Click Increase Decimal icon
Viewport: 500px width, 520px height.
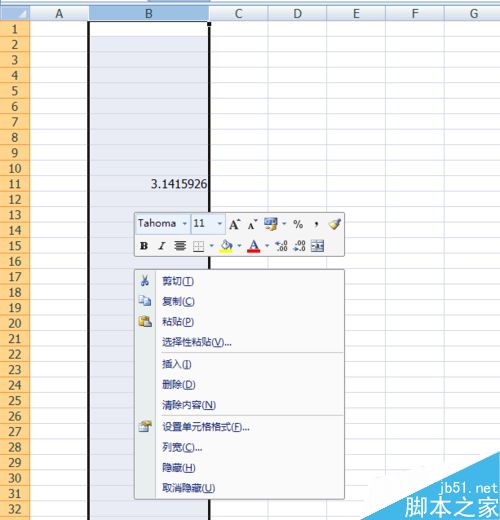[x=281, y=246]
